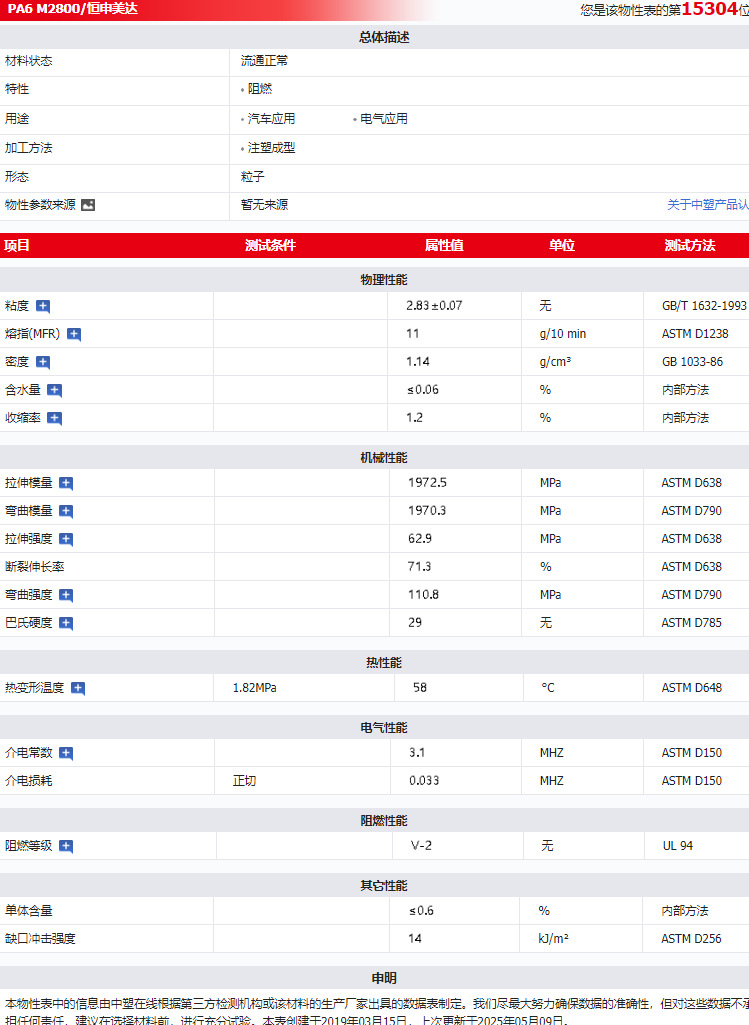Click the plus icon beside 热变形温度

coord(78,688)
